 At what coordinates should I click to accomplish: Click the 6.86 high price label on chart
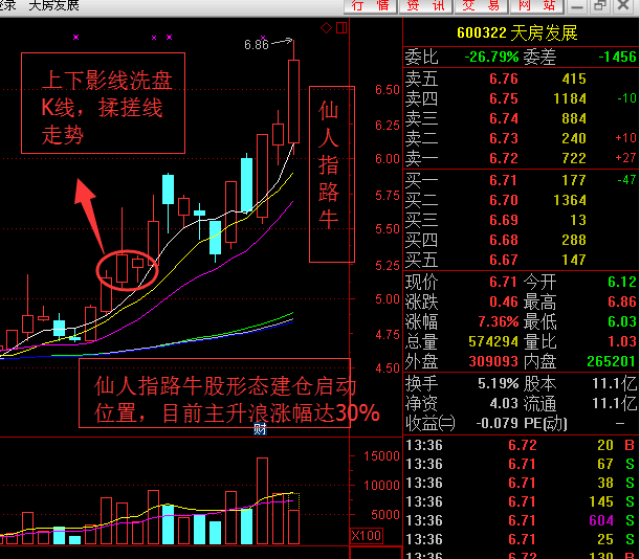(256, 44)
